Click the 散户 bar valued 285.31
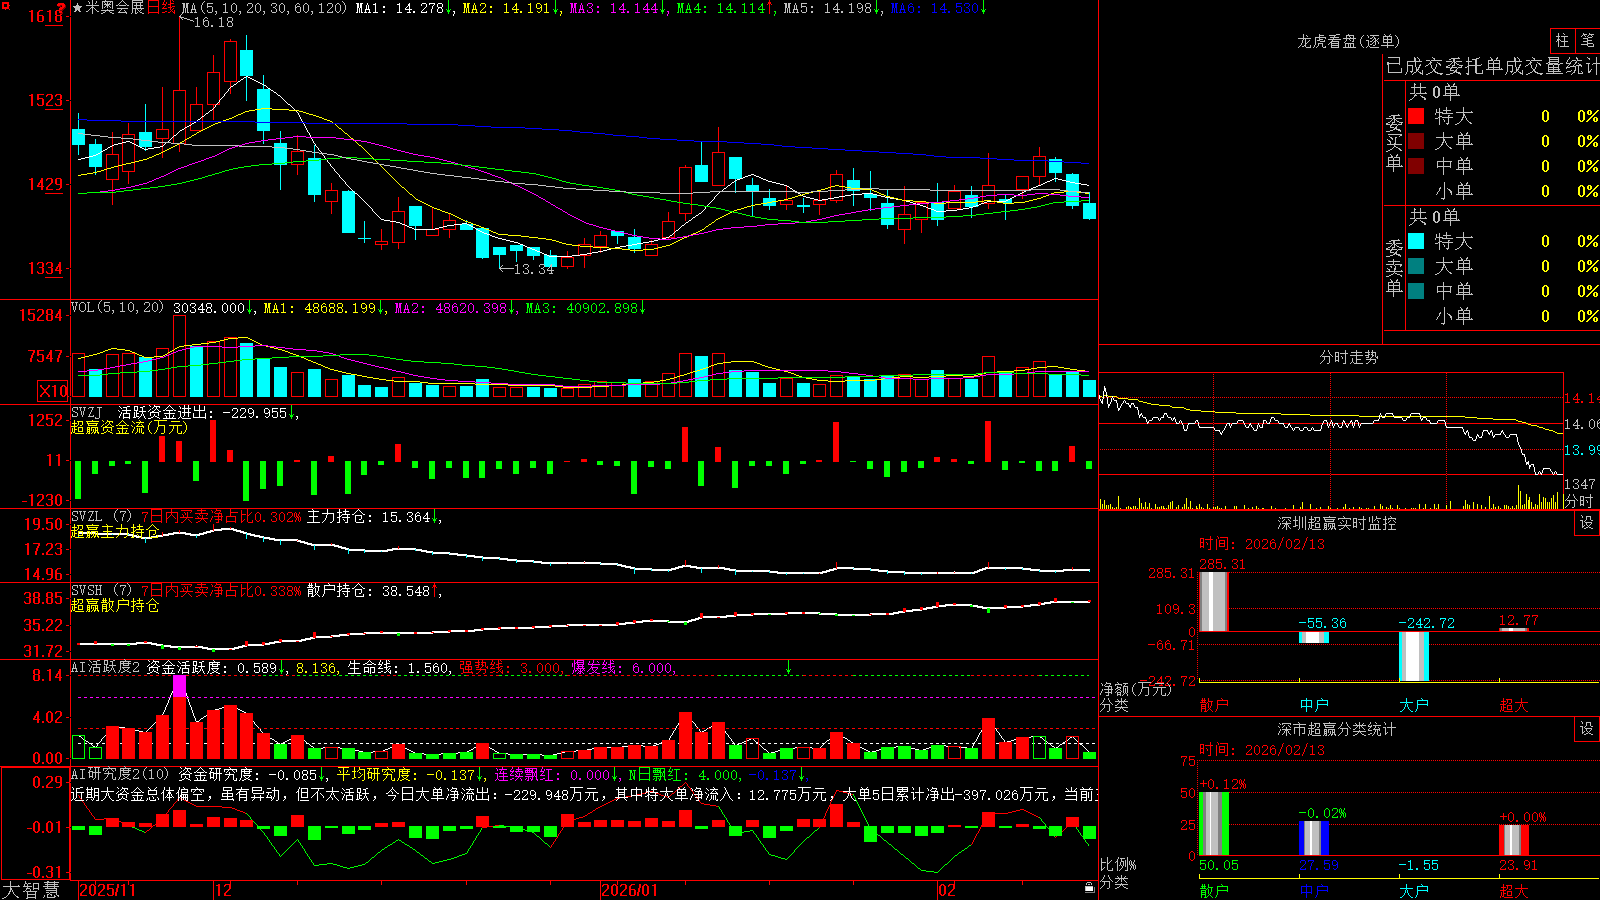This screenshot has width=1600, height=900. point(1214,601)
